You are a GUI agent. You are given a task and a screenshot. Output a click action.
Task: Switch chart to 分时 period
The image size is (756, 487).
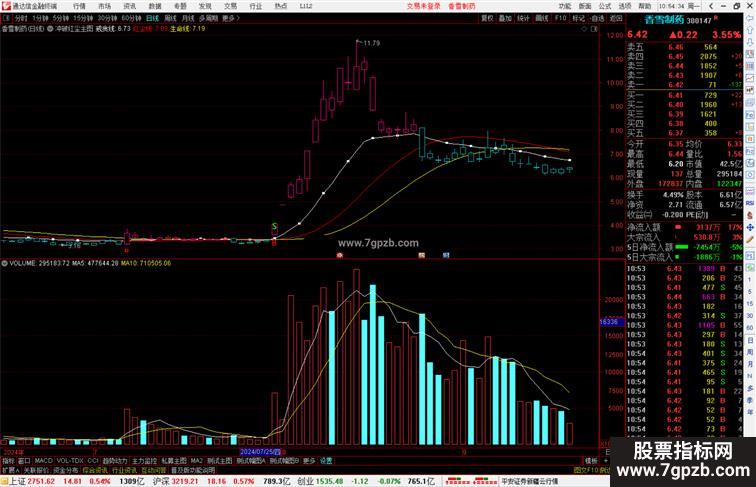click(x=20, y=18)
